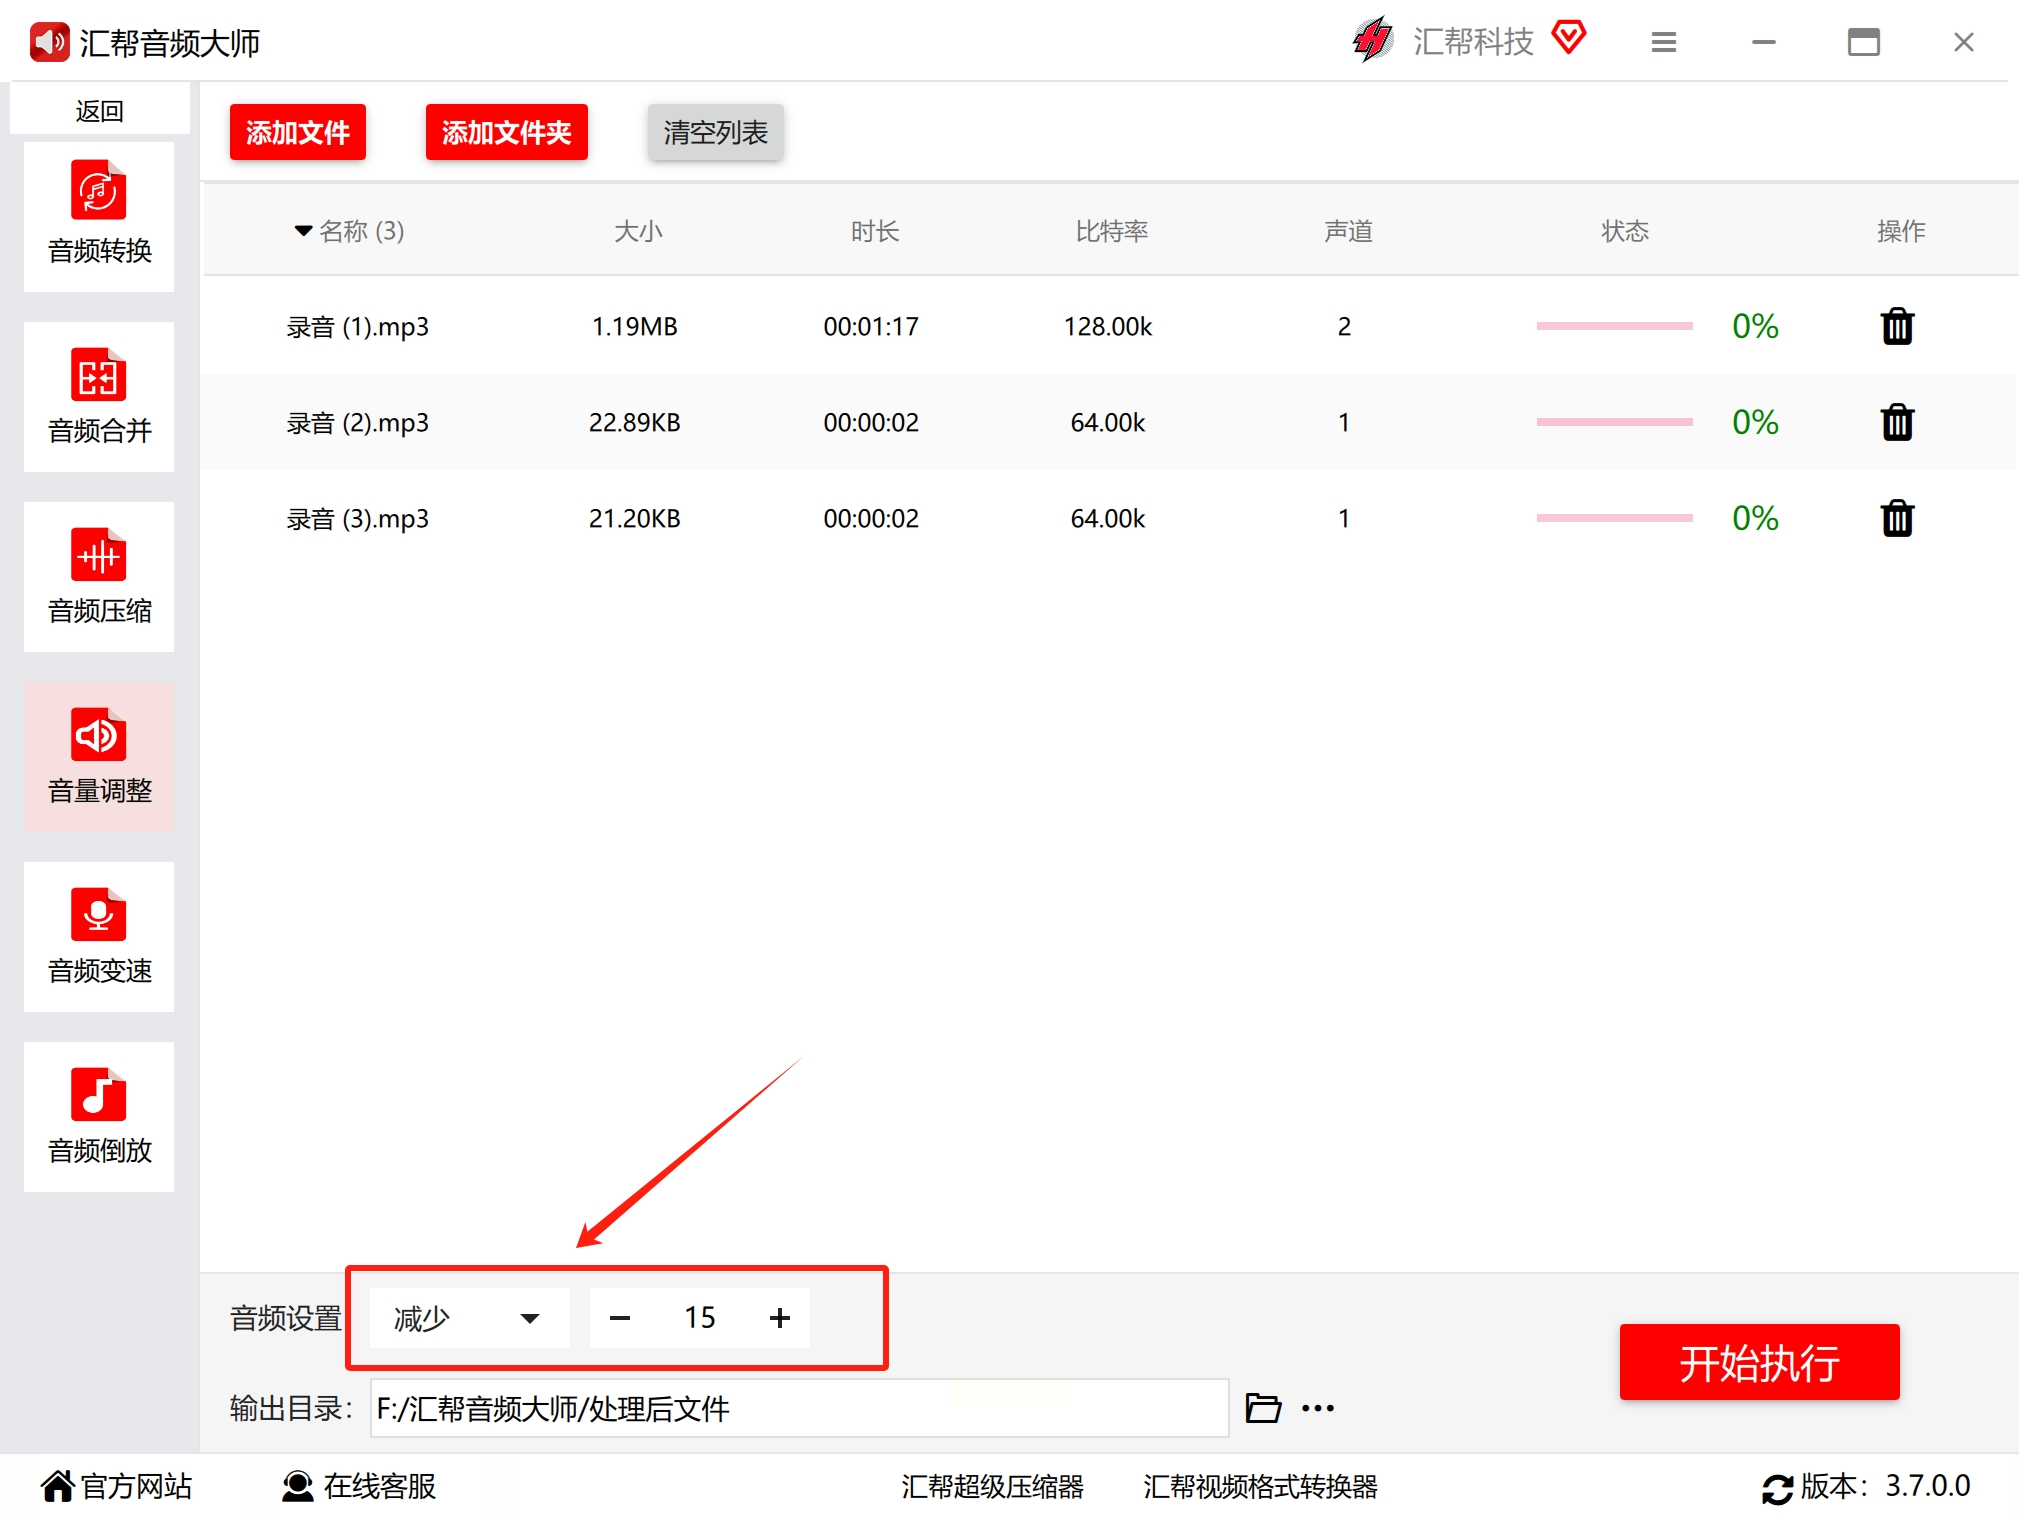This screenshot has height=1519, width=2019.
Task: Select the 音频压缩 compression tool
Action: 99,576
